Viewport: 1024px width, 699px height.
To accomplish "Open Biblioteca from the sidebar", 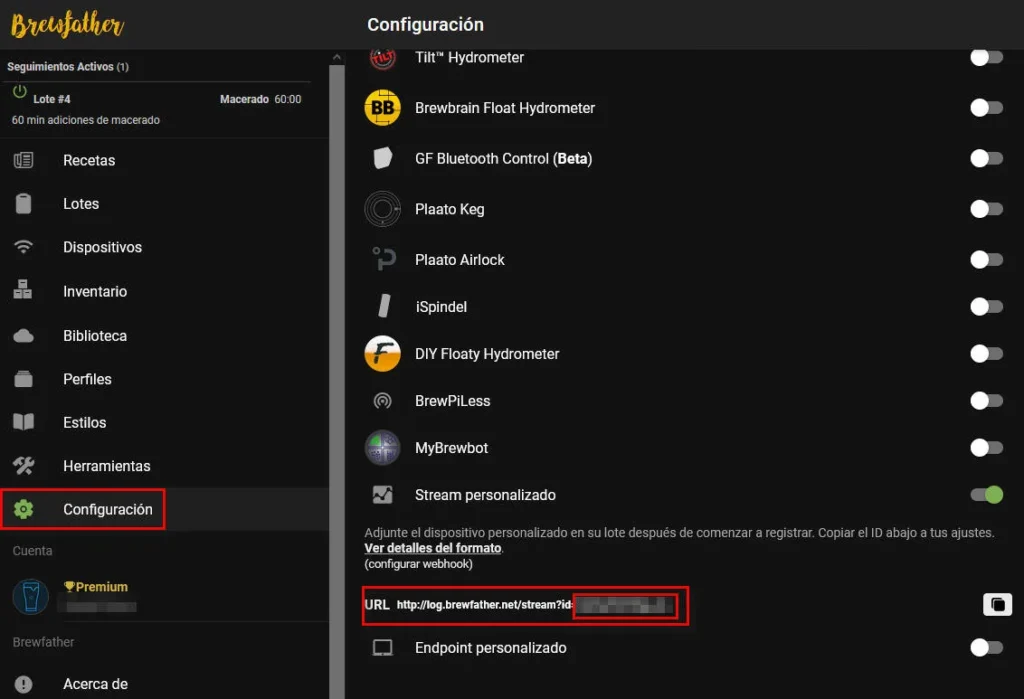I will pyautogui.click(x=165, y=336).
